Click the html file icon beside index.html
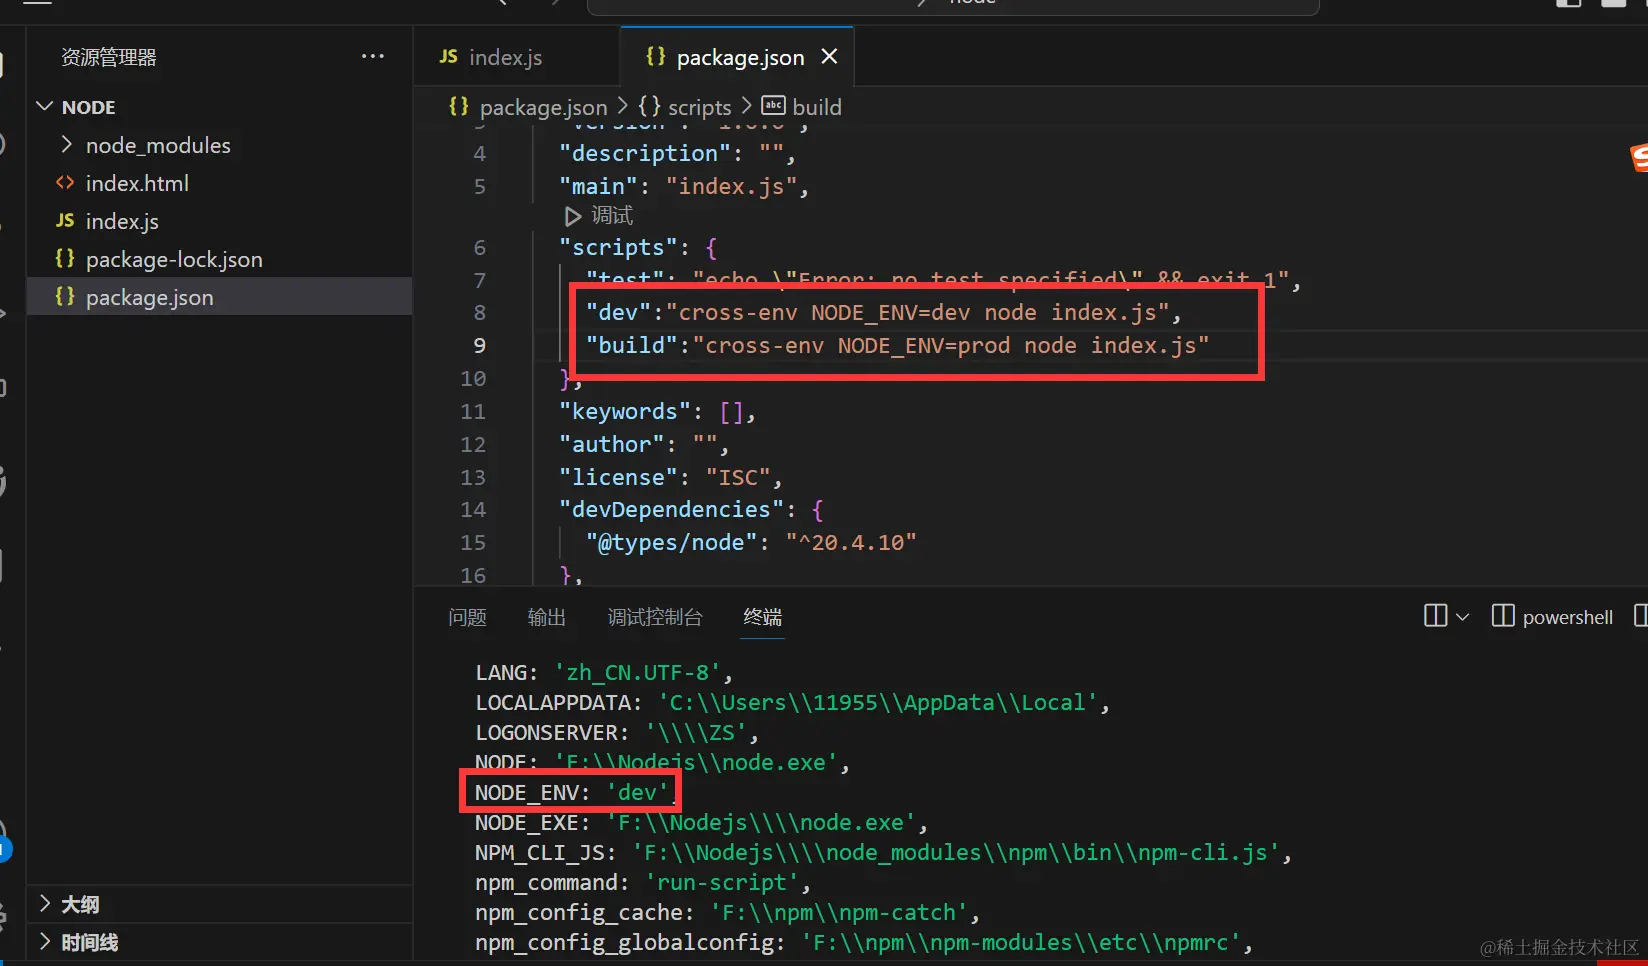1648x966 pixels. tap(65, 183)
